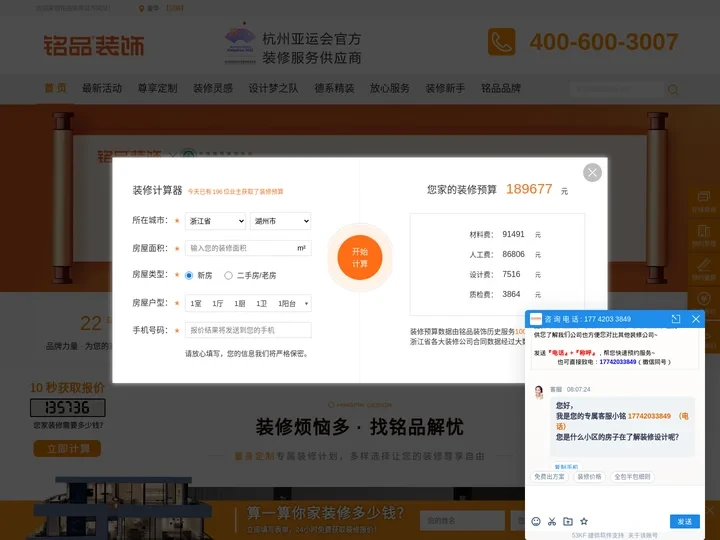This screenshot has height=540, width=720.
Task: Open the 湖州市 city dropdown
Action: coord(281,221)
